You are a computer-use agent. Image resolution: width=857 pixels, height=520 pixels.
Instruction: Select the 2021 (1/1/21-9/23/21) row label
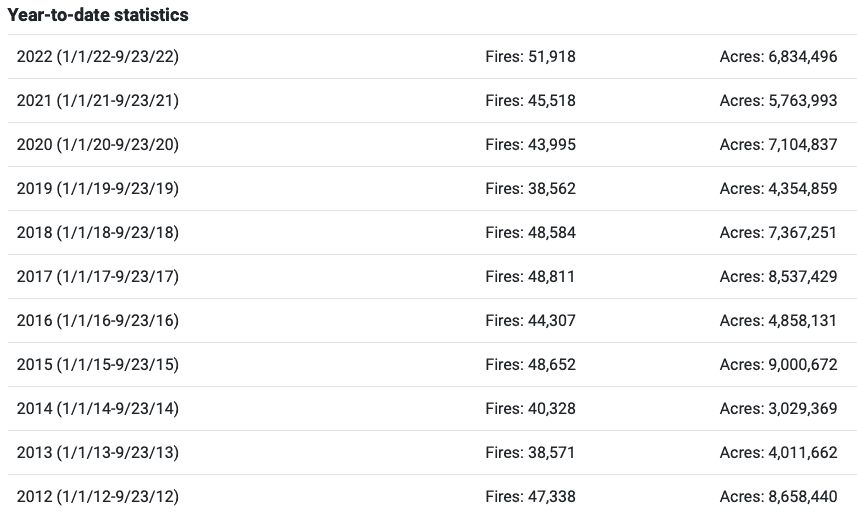pos(98,101)
